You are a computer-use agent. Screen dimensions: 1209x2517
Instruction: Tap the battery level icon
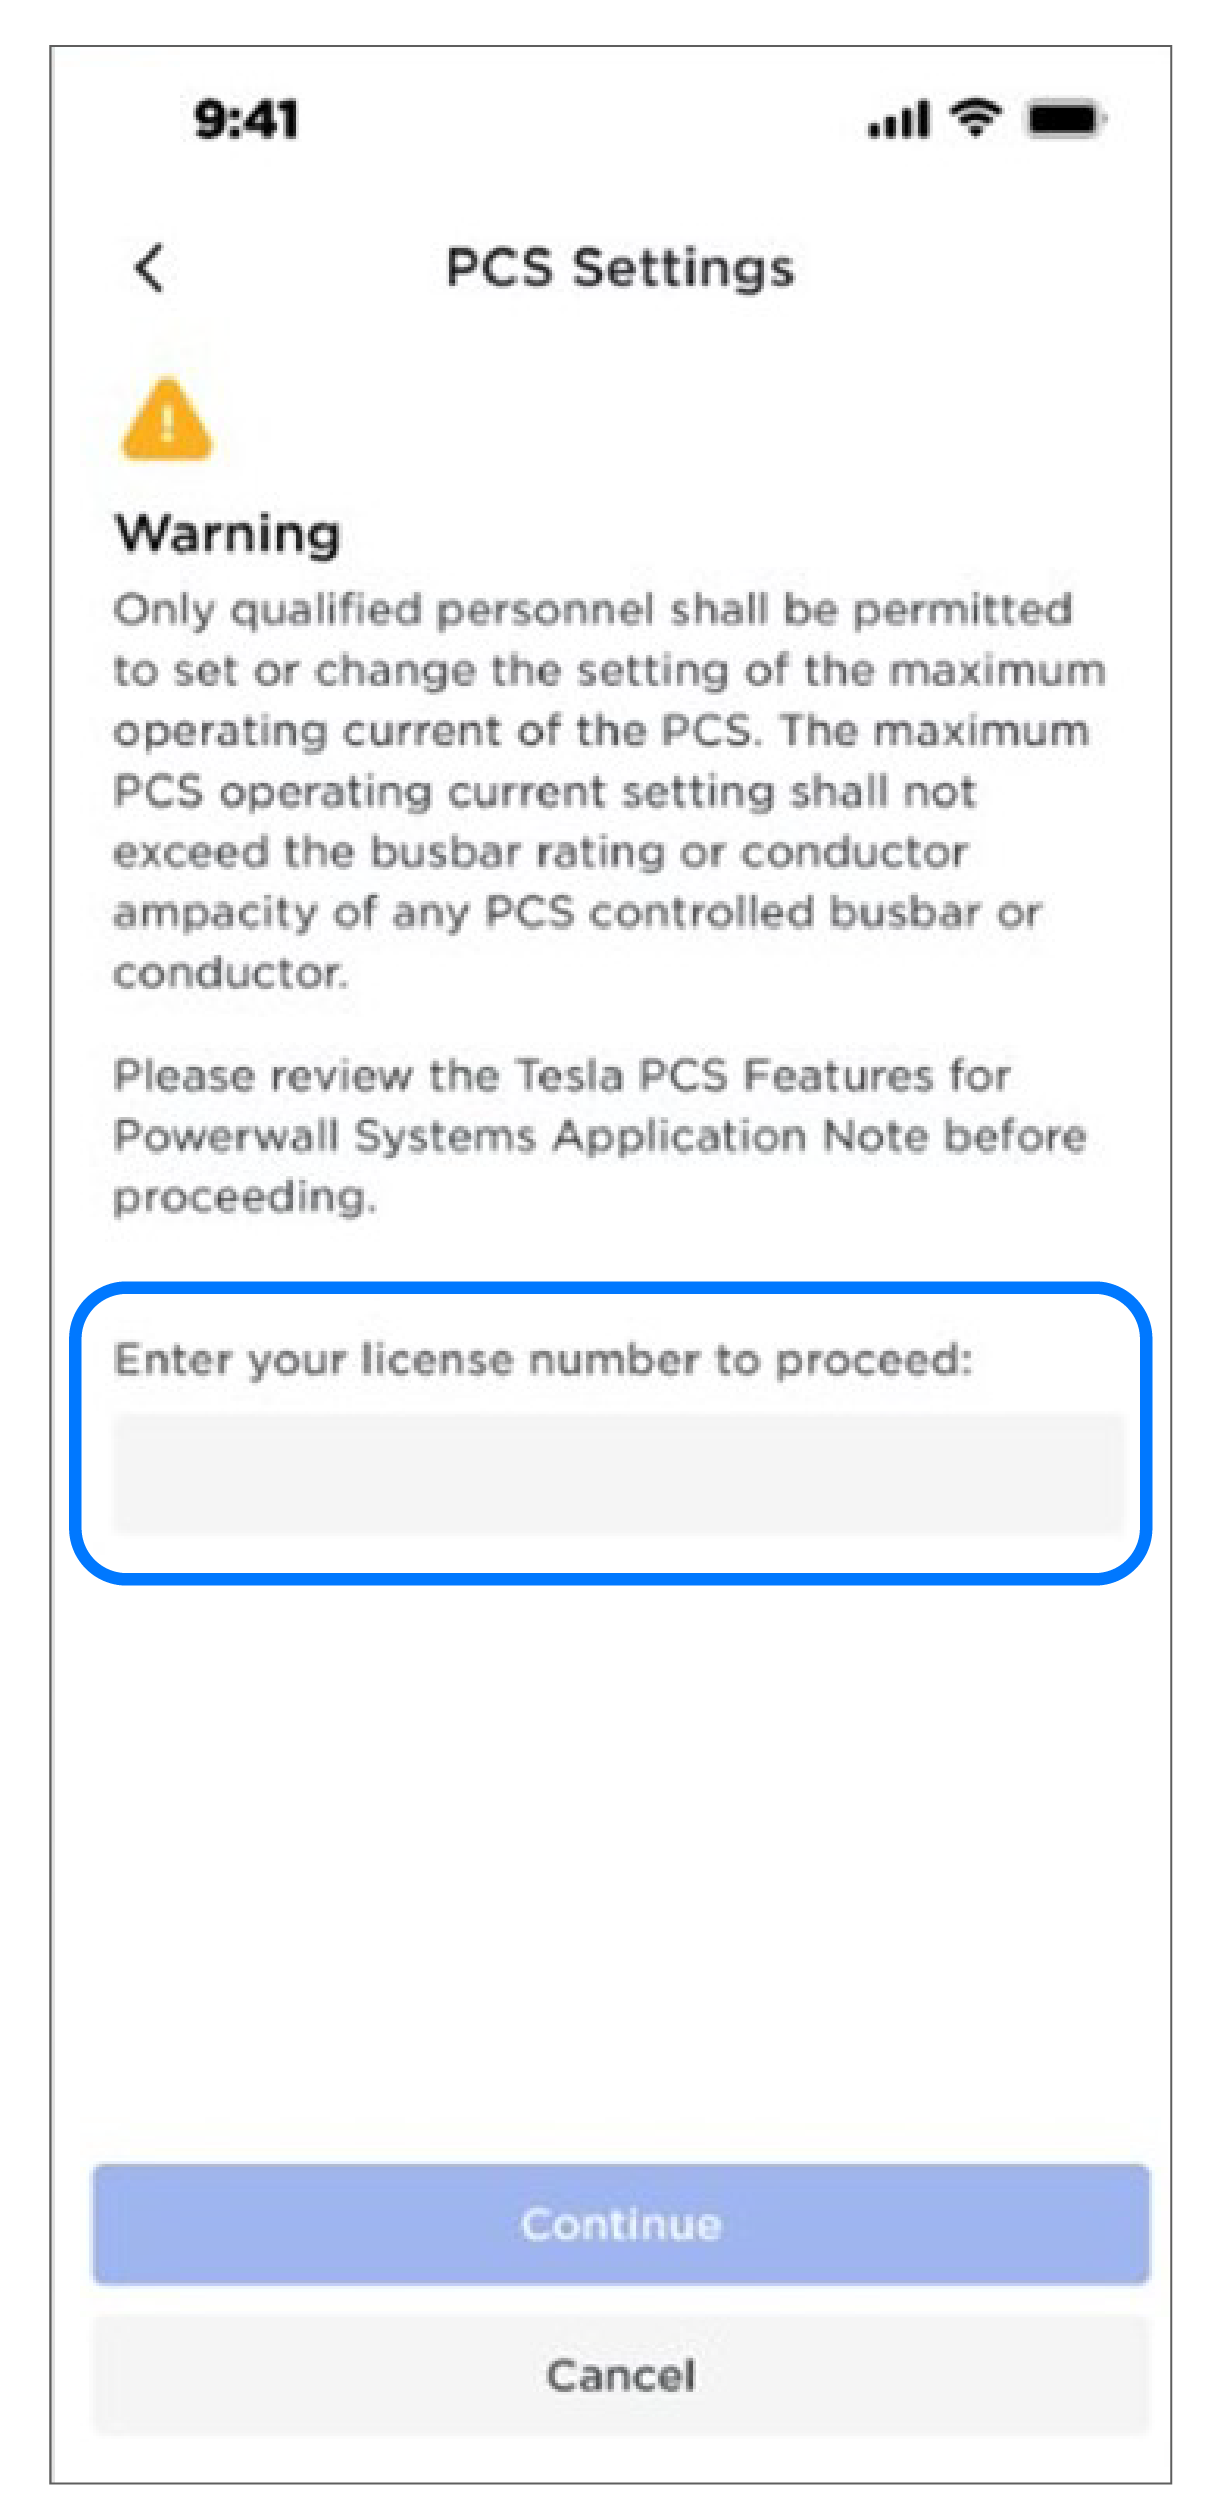[x=1066, y=119]
